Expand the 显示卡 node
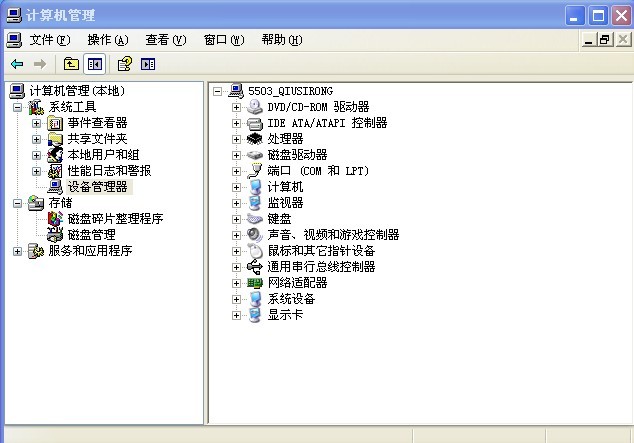This screenshot has height=443, width=634. pyautogui.click(x=237, y=315)
